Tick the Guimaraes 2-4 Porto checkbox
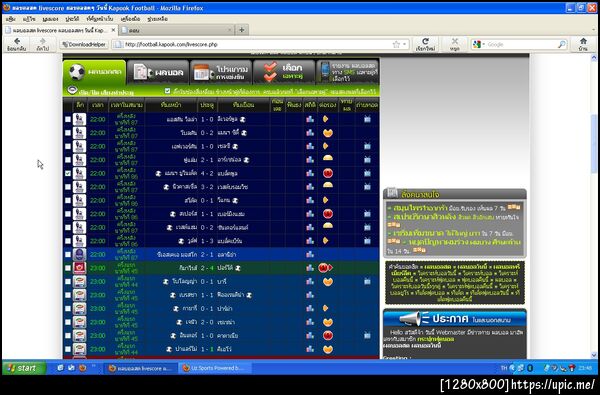Image resolution: width=600 pixels, height=395 pixels. (x=68, y=268)
